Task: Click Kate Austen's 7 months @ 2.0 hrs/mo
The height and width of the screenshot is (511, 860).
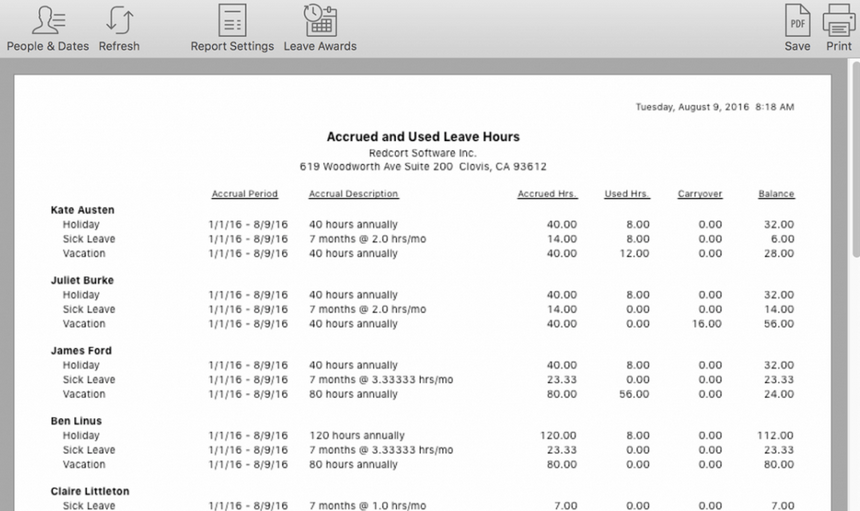Action: coord(367,239)
